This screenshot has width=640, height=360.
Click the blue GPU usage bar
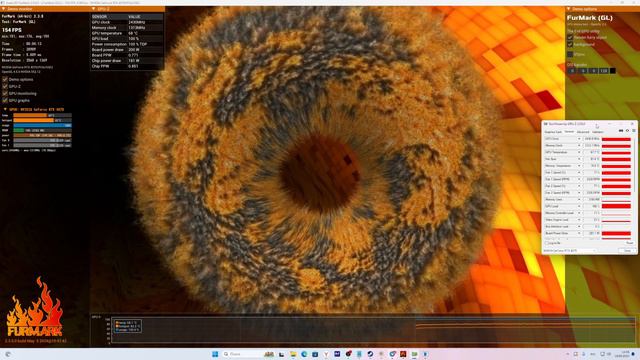(x=42, y=125)
